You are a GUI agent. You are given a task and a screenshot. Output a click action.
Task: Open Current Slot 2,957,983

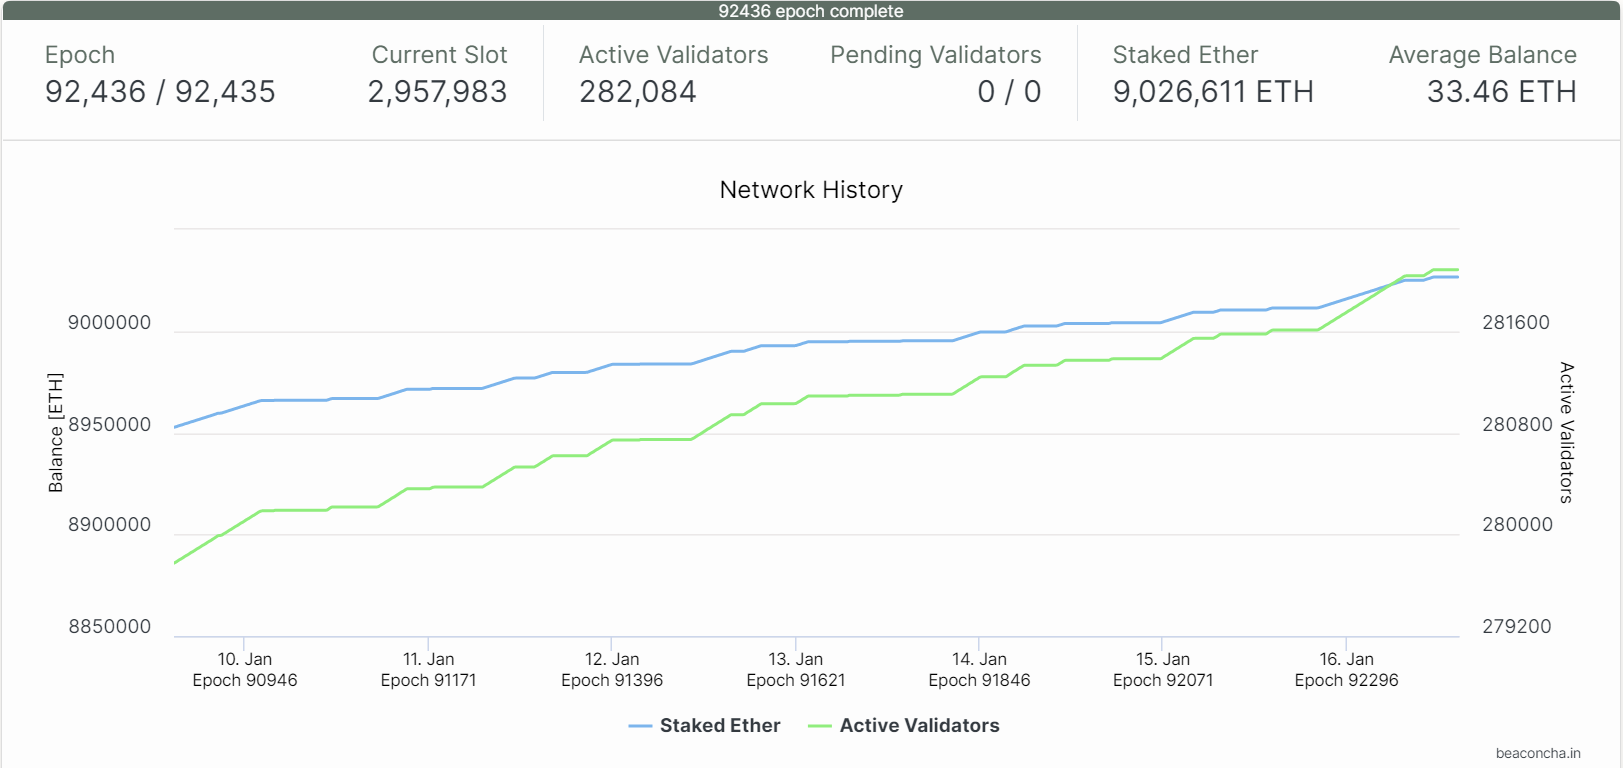point(437,92)
